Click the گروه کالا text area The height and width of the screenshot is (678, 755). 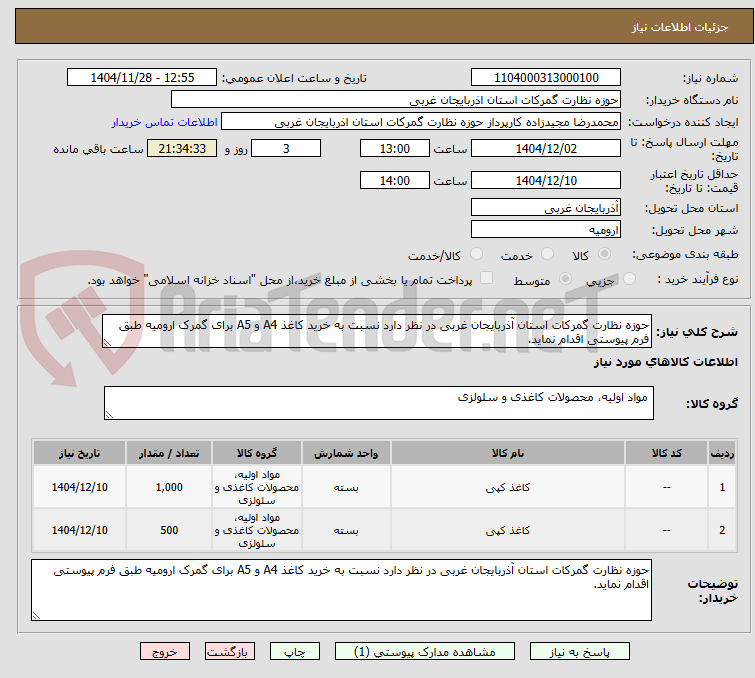tap(378, 403)
